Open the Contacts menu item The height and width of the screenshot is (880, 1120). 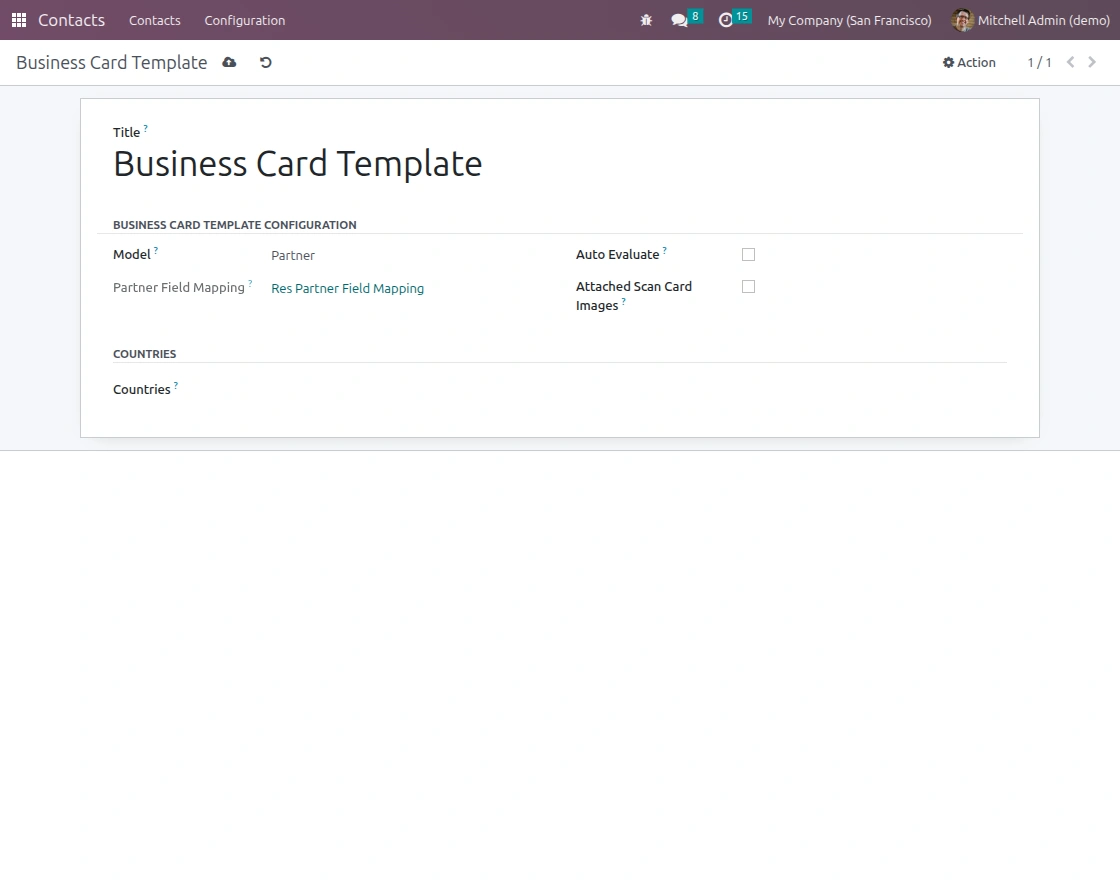(x=154, y=20)
